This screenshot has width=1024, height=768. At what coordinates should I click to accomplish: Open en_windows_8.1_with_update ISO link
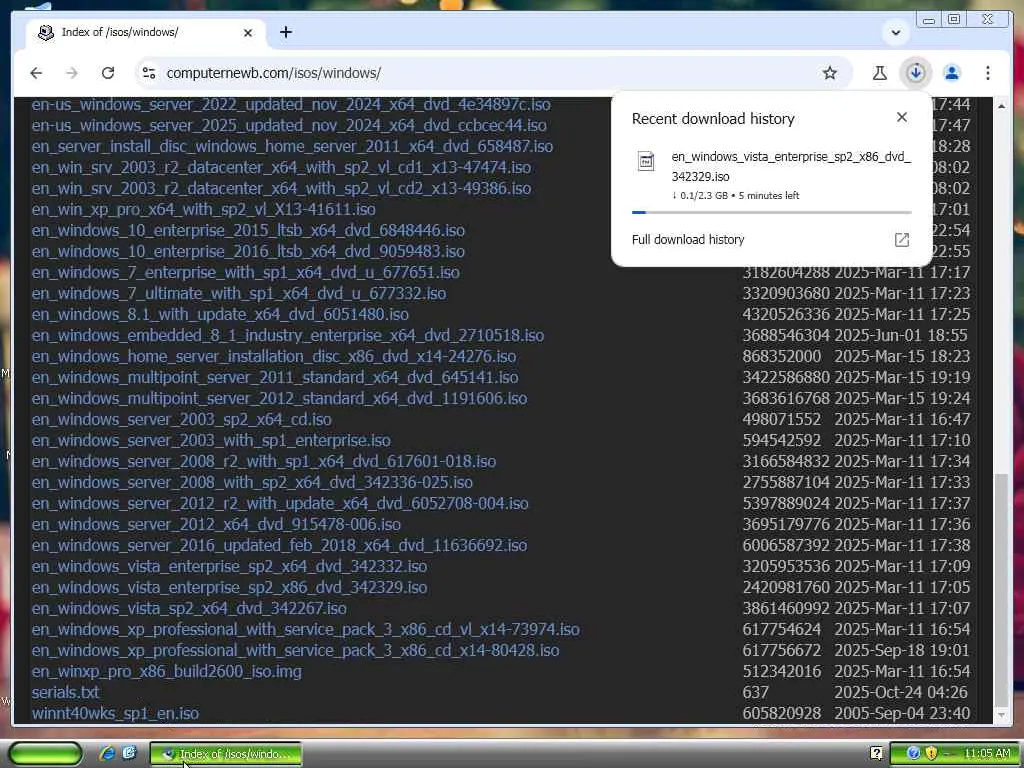point(220,314)
